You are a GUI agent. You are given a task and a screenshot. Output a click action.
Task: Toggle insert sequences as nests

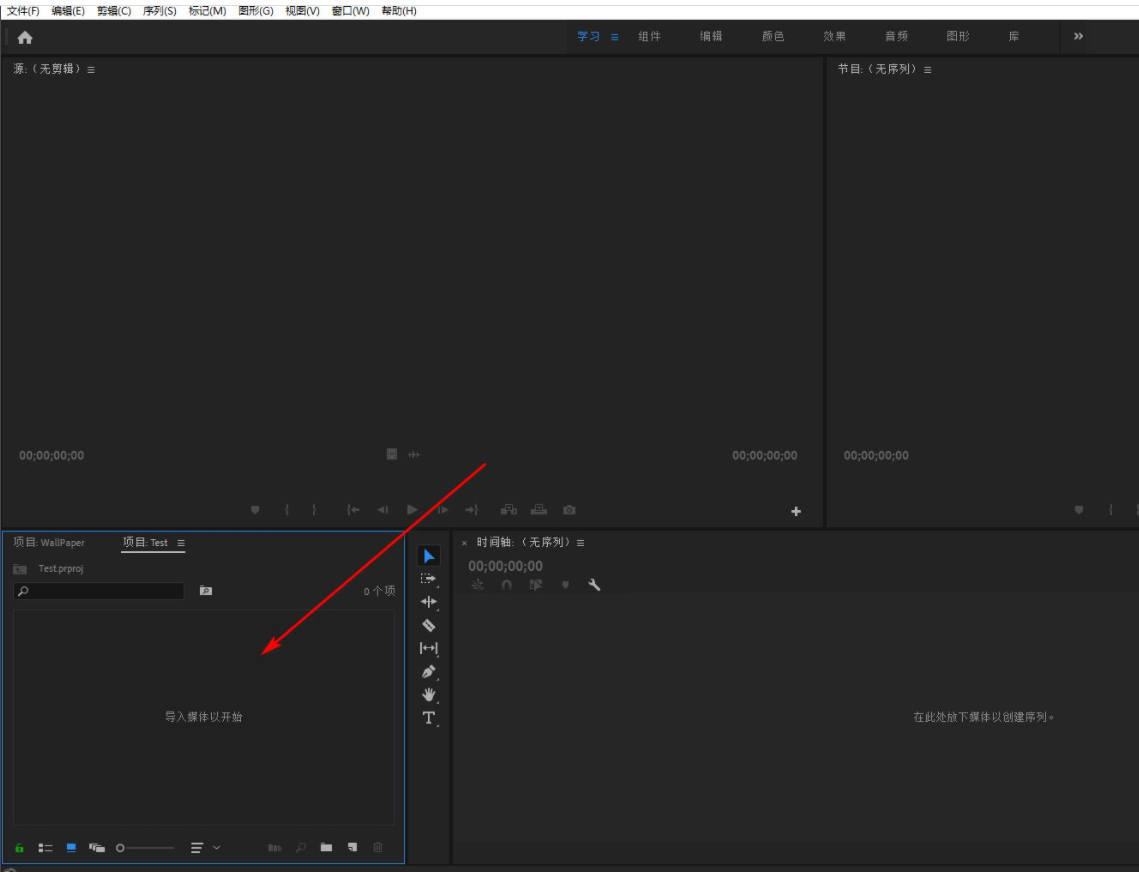click(477, 585)
